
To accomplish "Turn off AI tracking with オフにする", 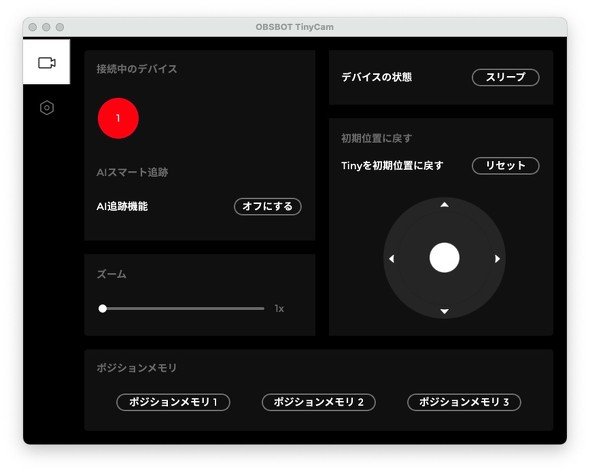I will [268, 207].
